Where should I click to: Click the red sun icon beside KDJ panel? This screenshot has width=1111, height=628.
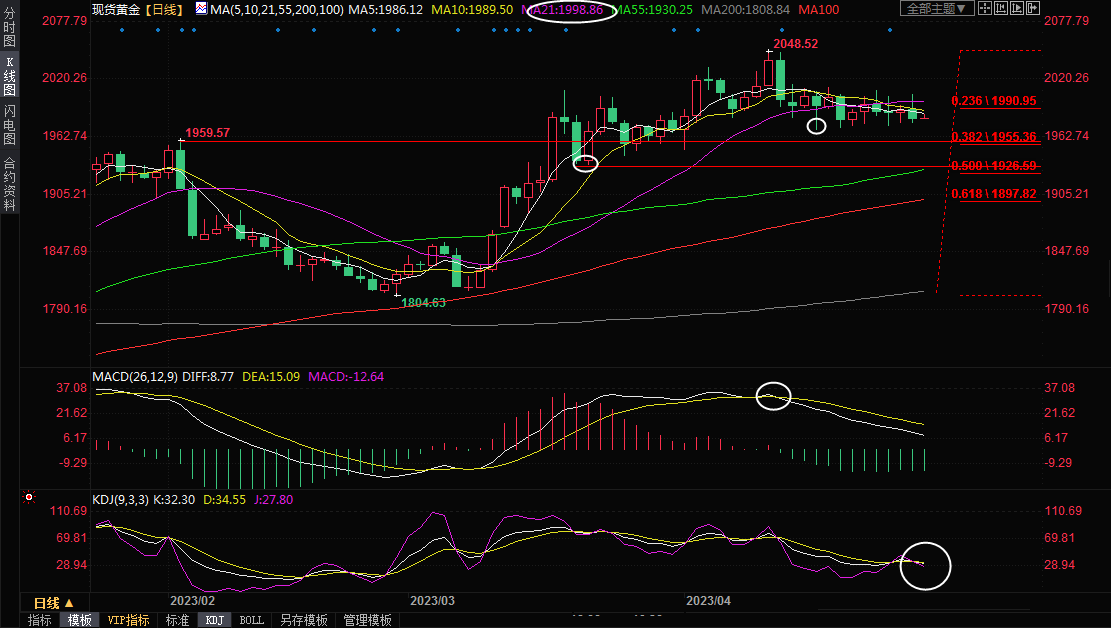point(29,497)
